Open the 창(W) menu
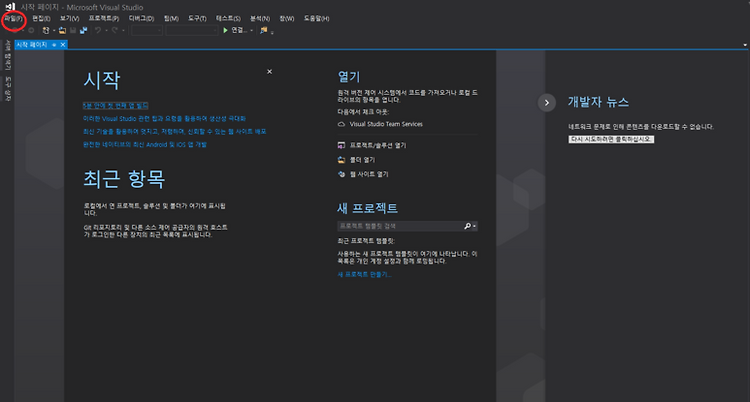 click(x=287, y=19)
